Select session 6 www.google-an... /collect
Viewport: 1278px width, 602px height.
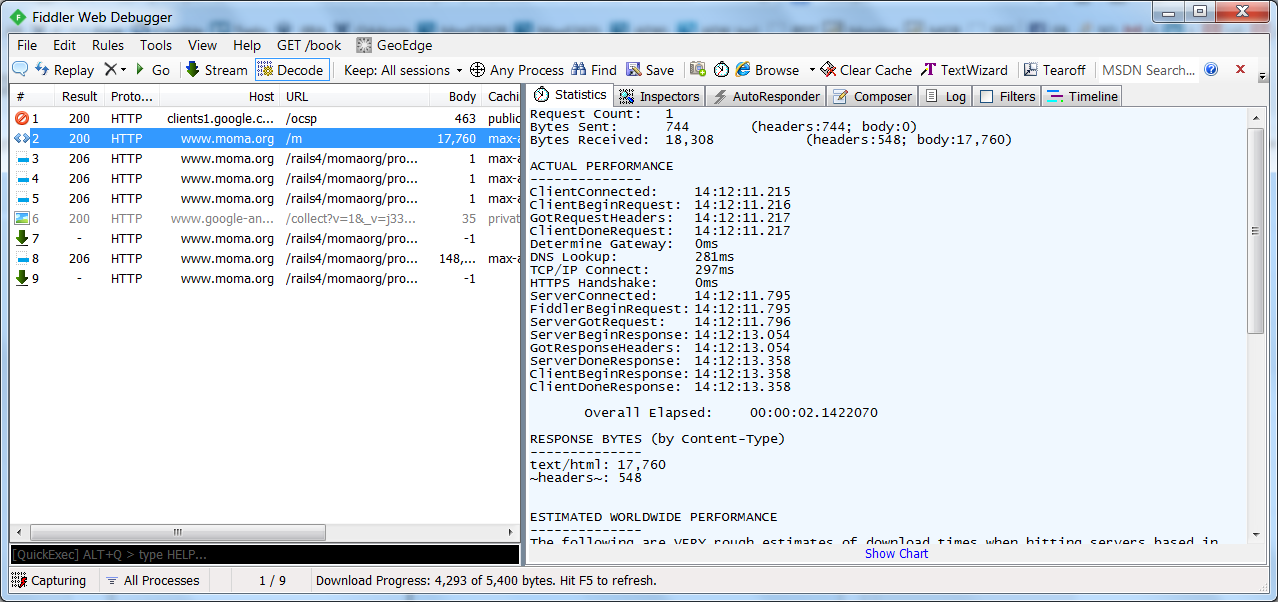[265, 218]
